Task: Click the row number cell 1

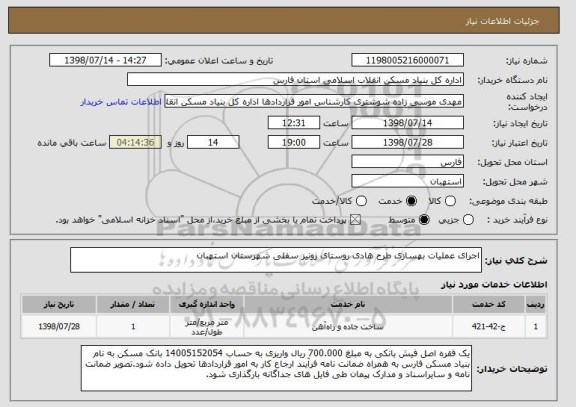Action: tap(536, 327)
